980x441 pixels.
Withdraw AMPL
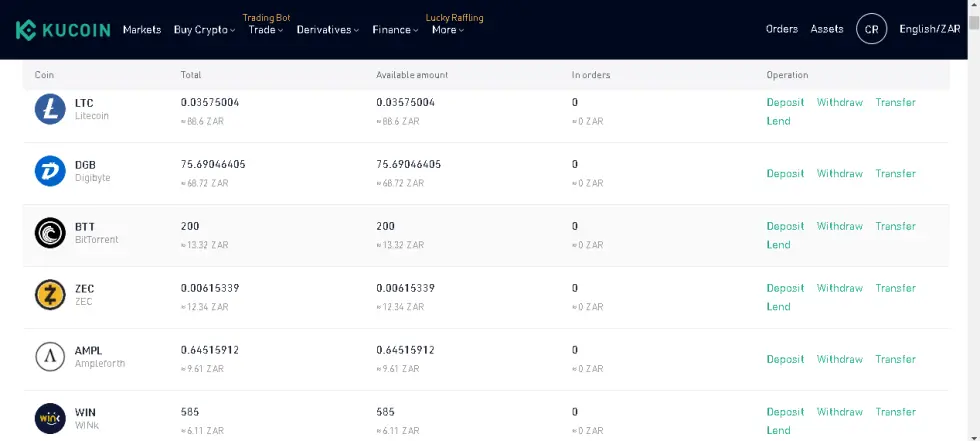839,359
